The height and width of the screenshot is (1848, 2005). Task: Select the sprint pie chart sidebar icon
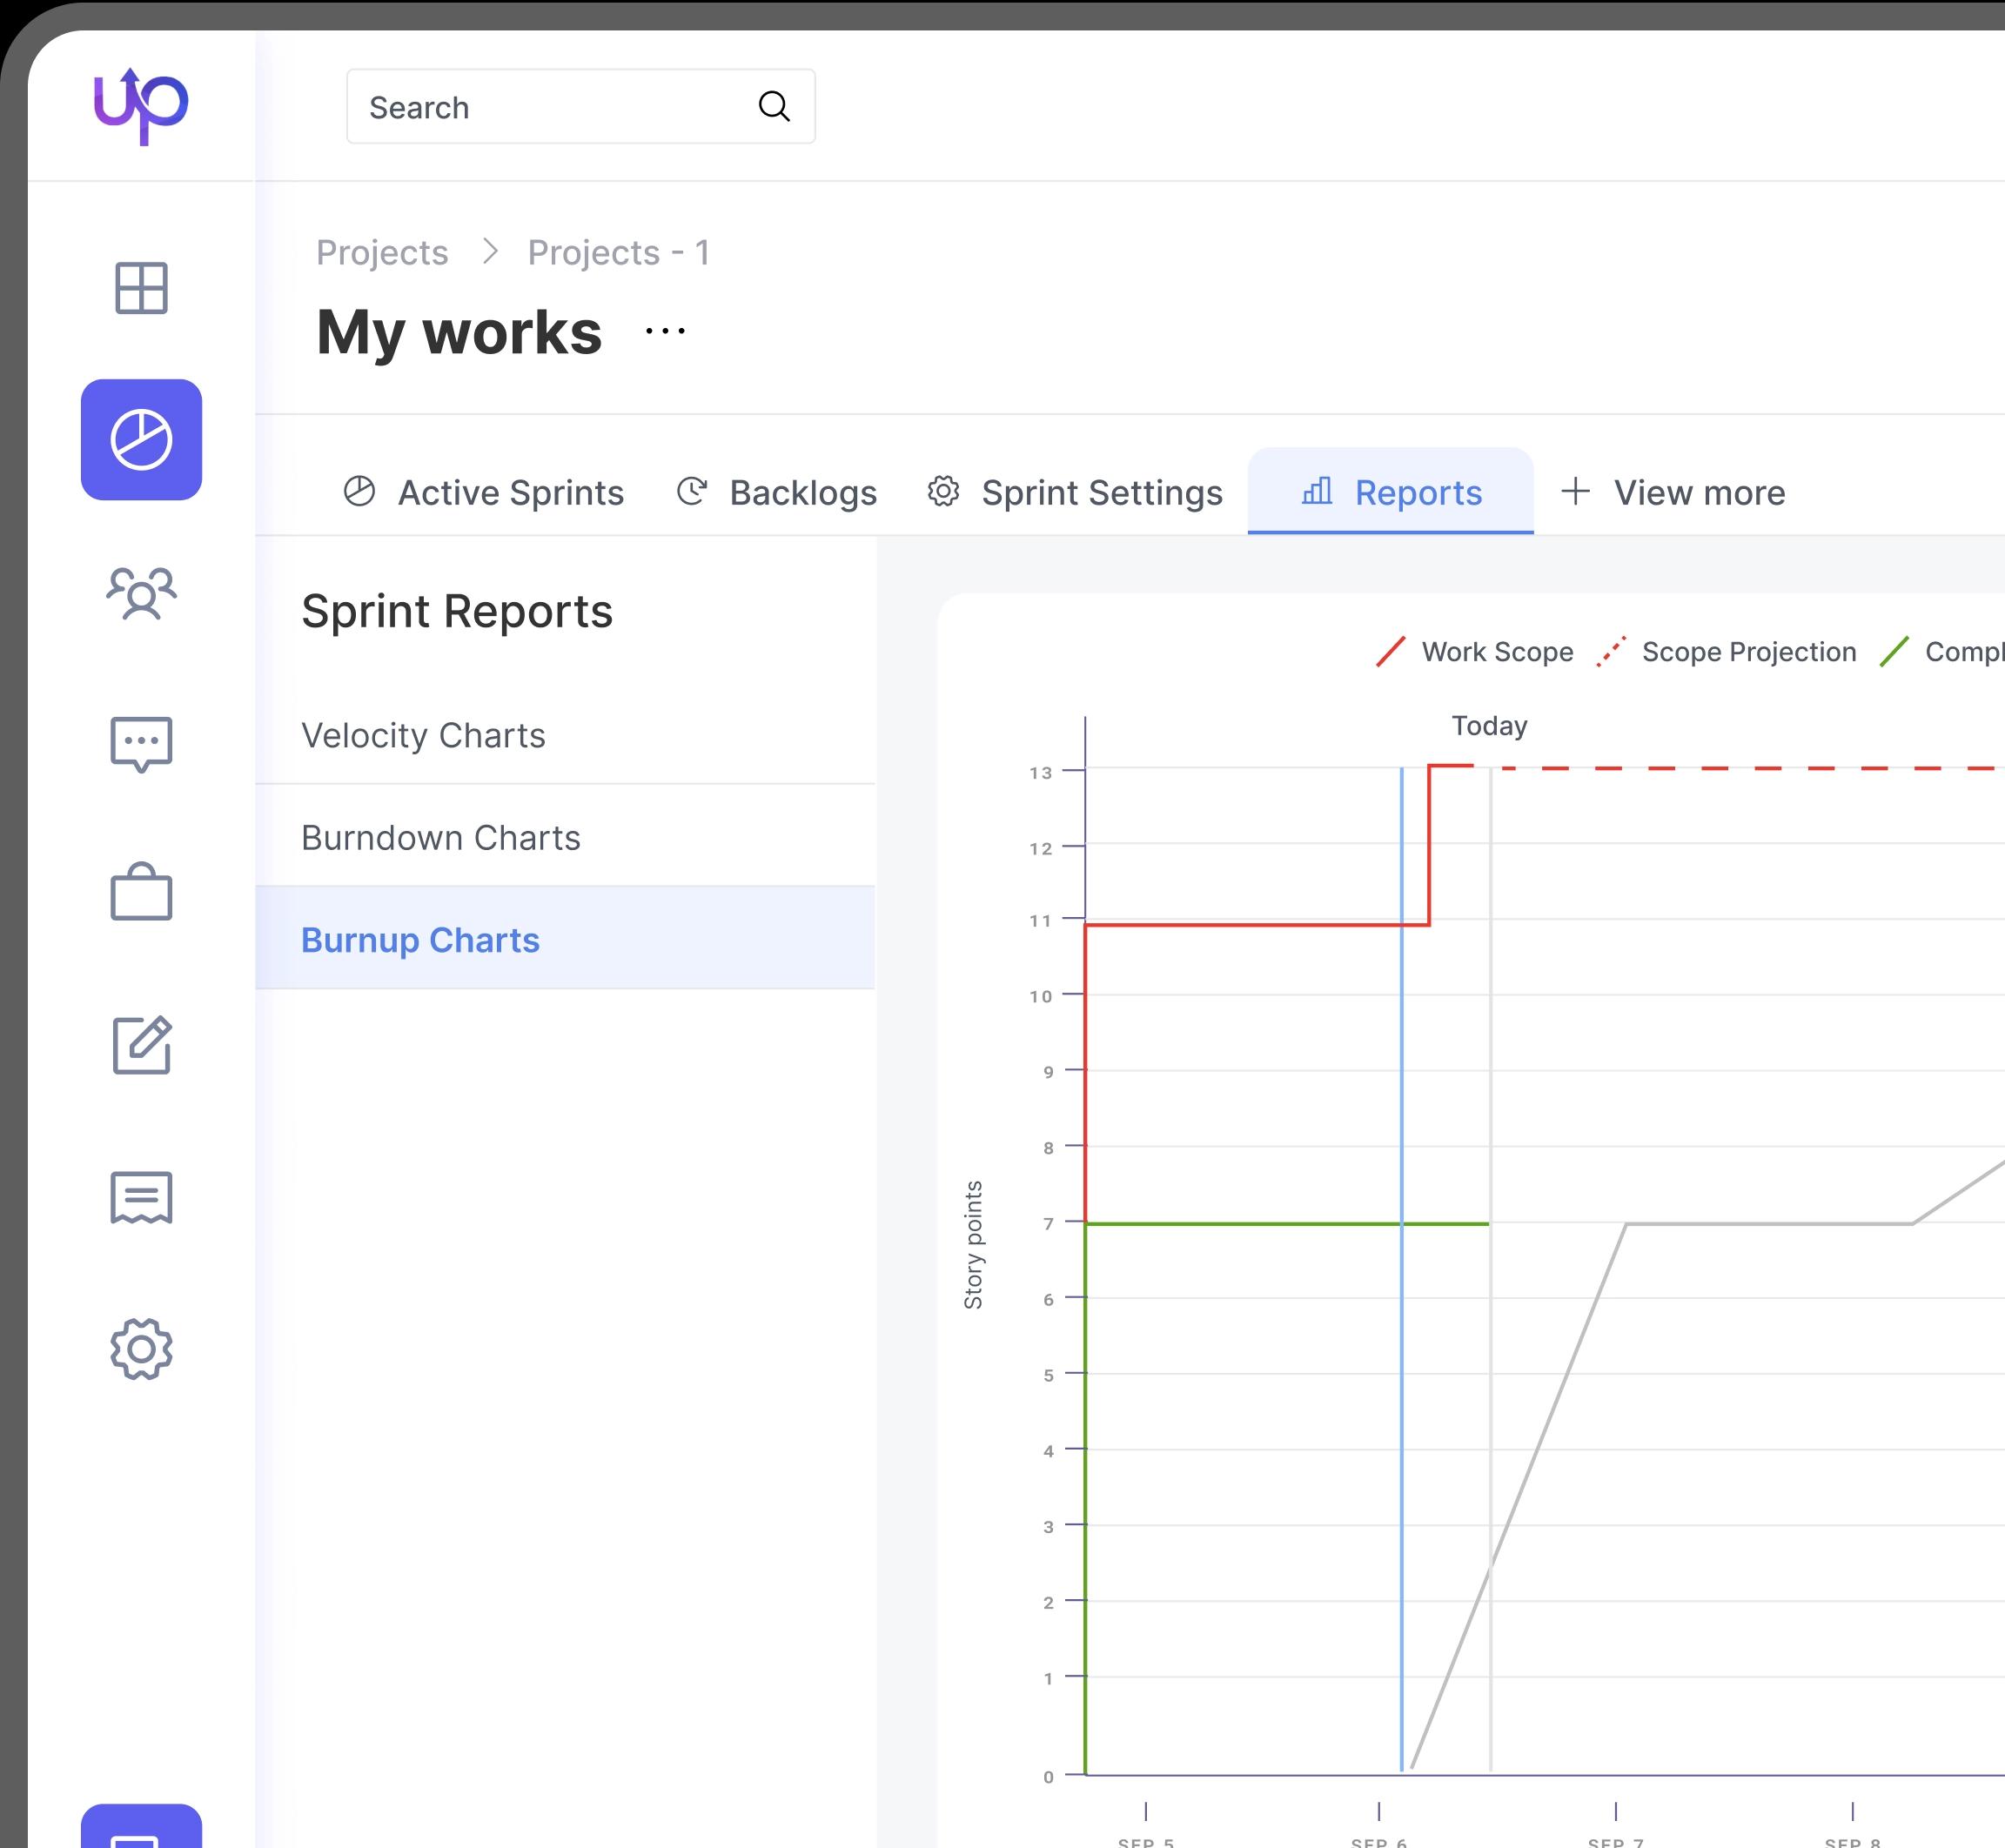pyautogui.click(x=141, y=439)
